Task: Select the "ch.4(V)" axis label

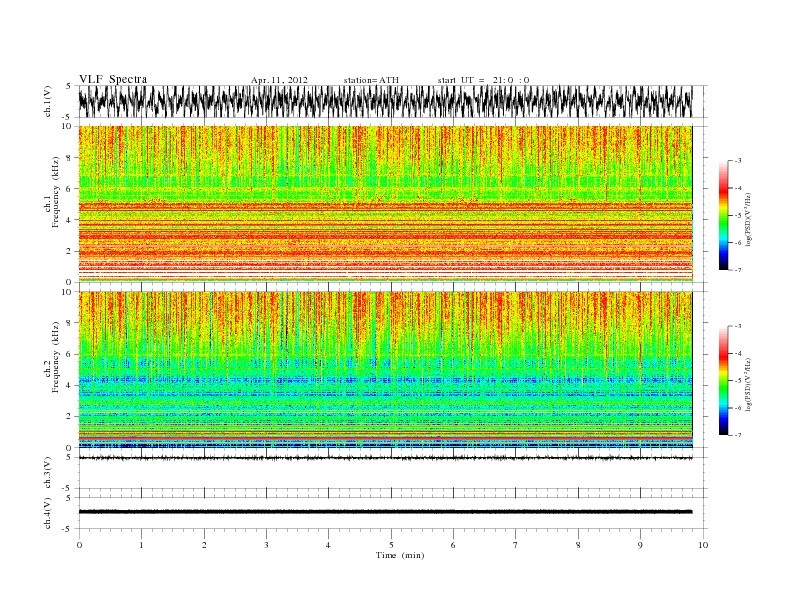Action: coord(48,513)
